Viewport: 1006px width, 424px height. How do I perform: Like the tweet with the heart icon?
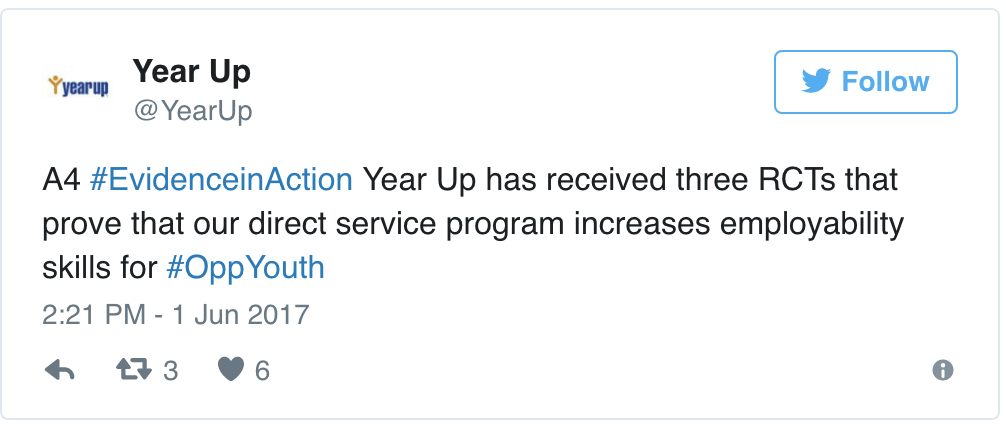230,371
